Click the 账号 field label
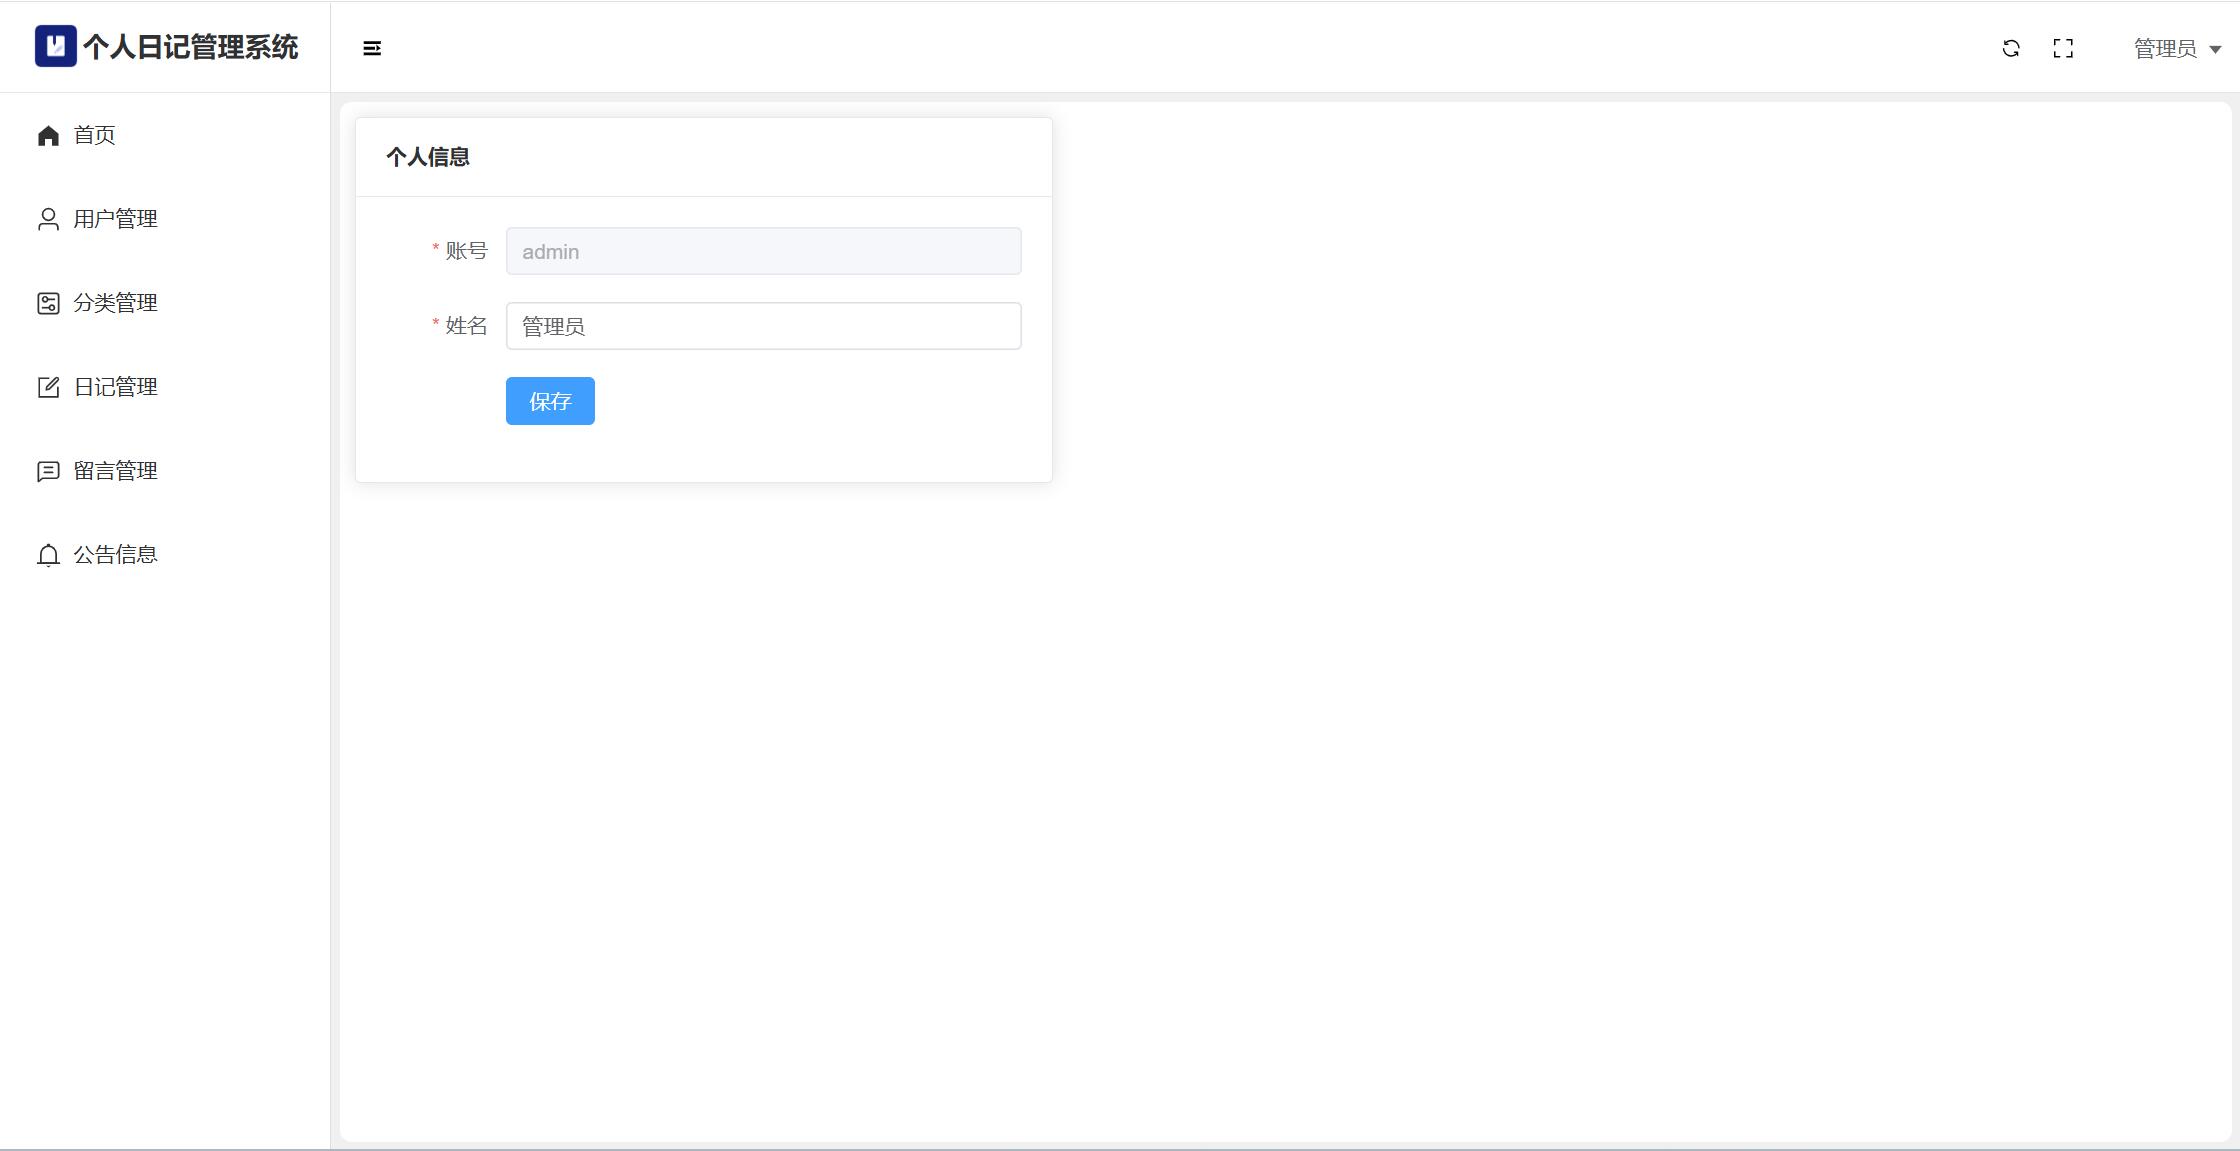Viewport: 2240px width, 1151px height. (466, 251)
